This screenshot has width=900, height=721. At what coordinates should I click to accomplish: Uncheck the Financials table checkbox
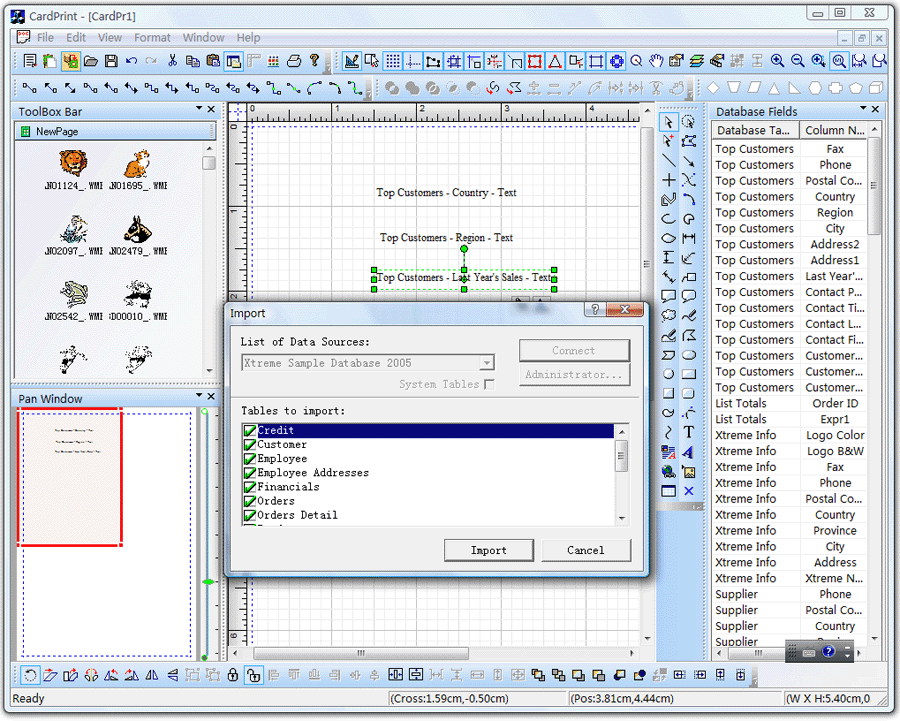250,487
